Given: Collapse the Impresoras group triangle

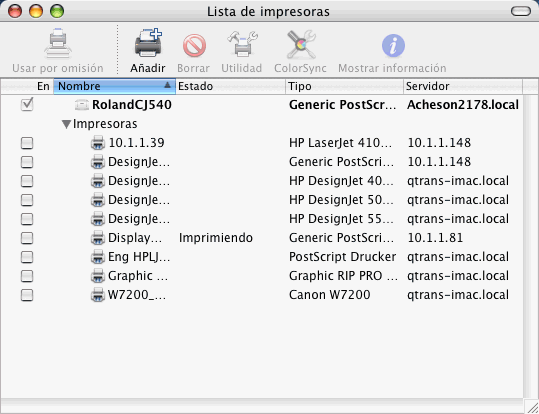Looking at the screenshot, I should pyautogui.click(x=66, y=124).
